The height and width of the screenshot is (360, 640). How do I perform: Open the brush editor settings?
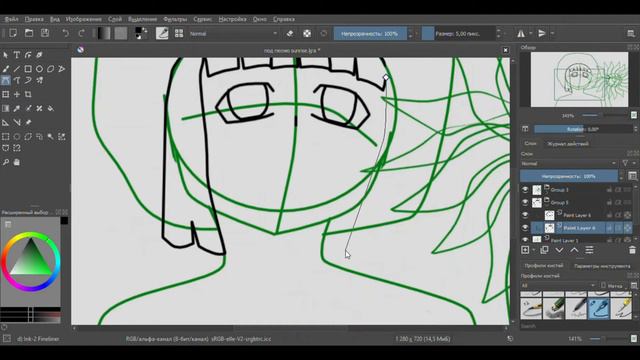pyautogui.click(x=162, y=33)
